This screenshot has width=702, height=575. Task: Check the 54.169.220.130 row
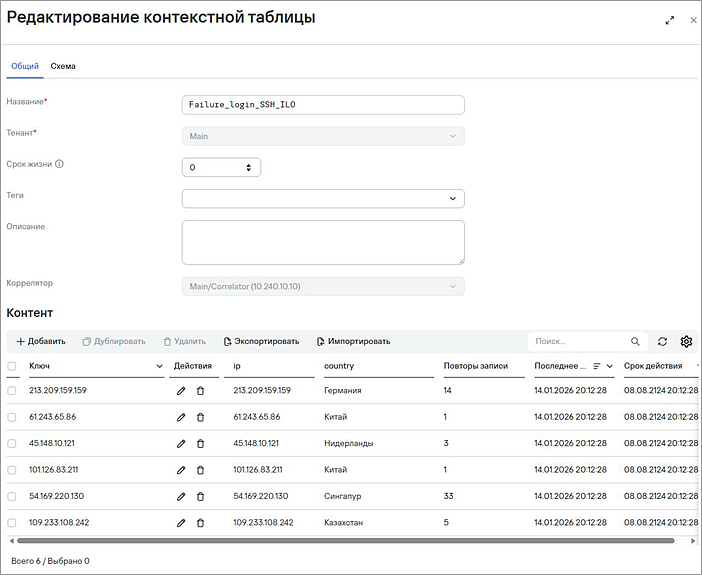pyautogui.click(x=12, y=497)
